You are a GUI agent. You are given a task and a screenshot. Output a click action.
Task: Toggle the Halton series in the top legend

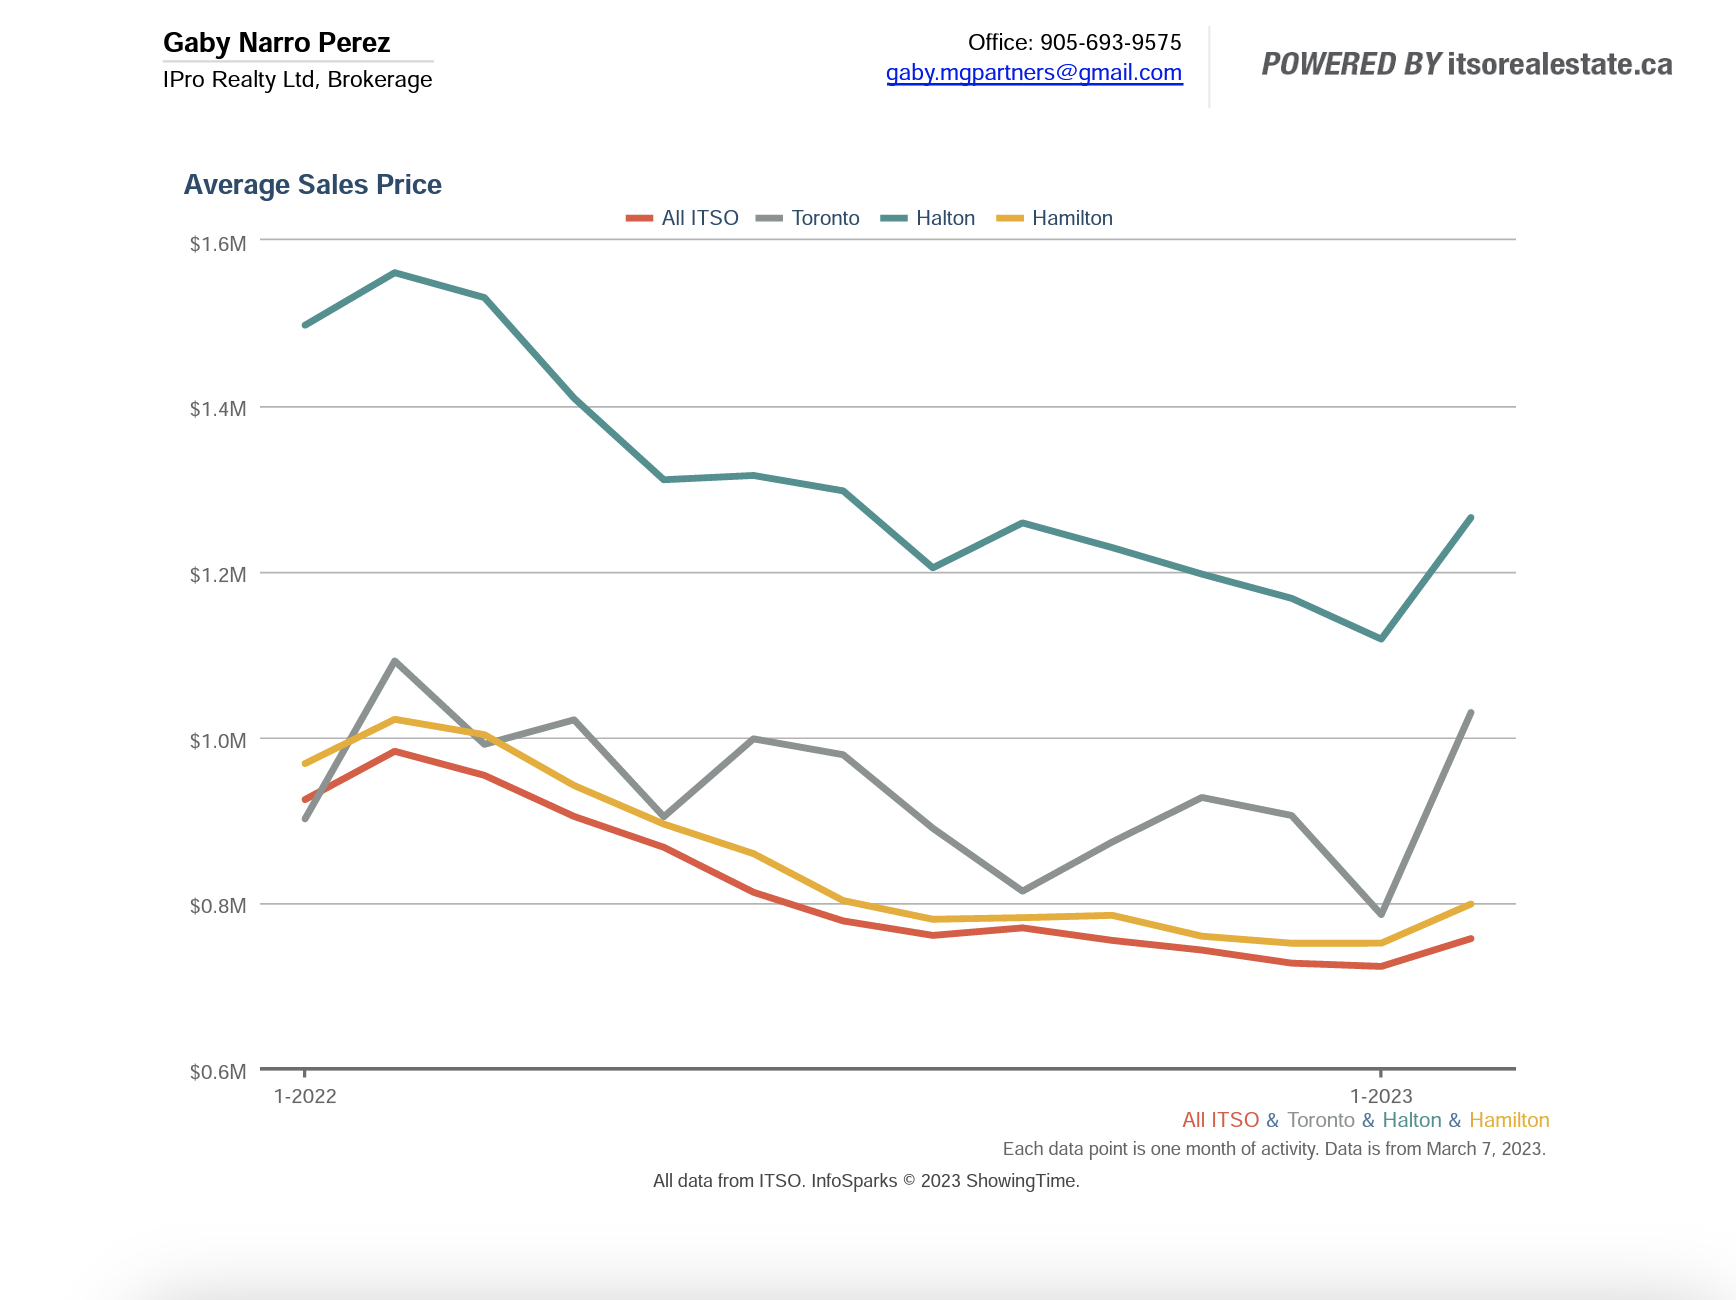(x=945, y=218)
